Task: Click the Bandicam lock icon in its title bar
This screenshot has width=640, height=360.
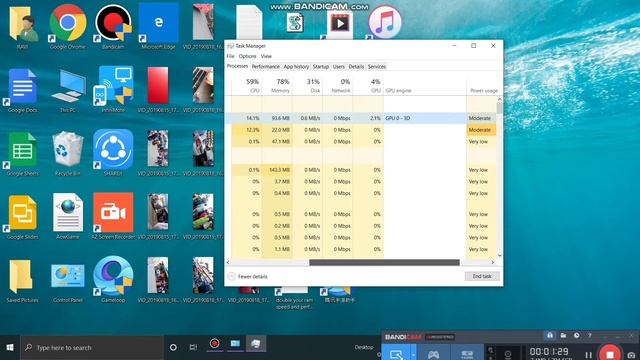Action: click(x=550, y=336)
